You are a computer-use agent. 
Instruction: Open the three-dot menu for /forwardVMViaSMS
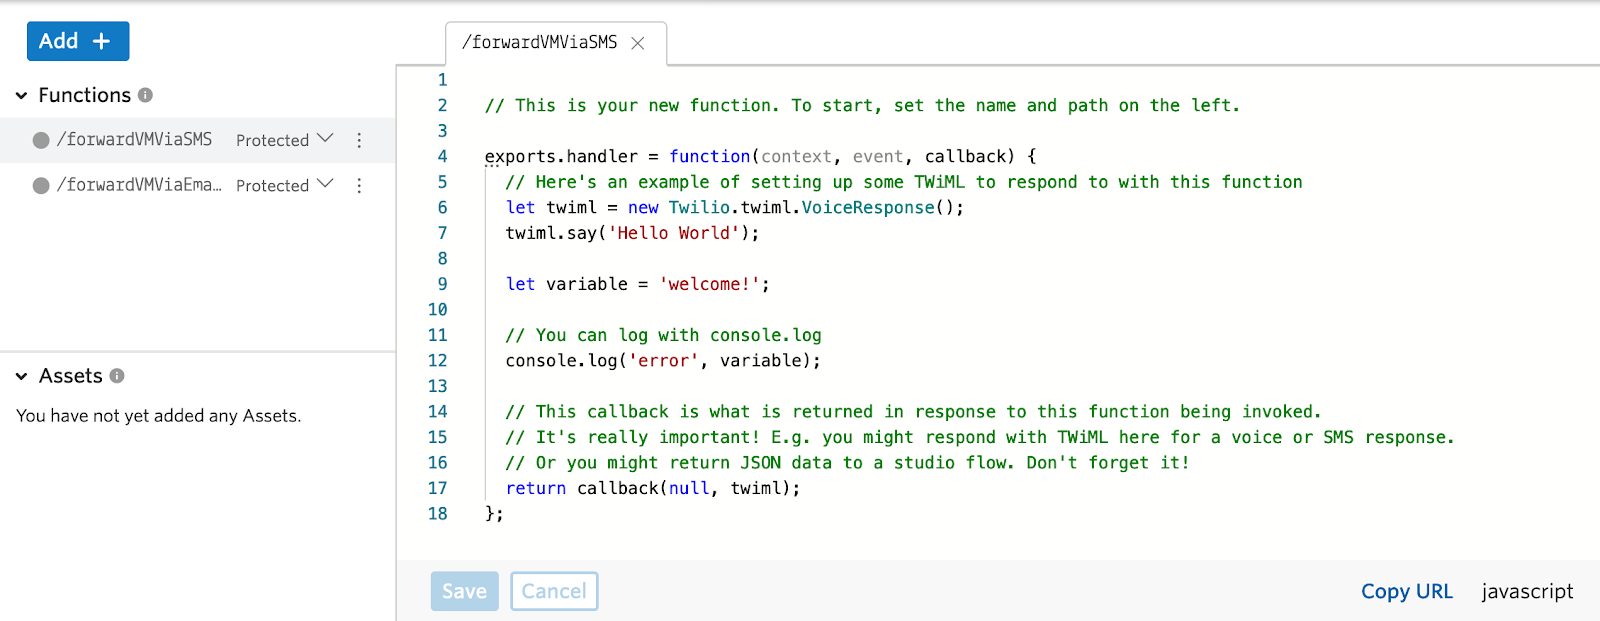pyautogui.click(x=359, y=140)
